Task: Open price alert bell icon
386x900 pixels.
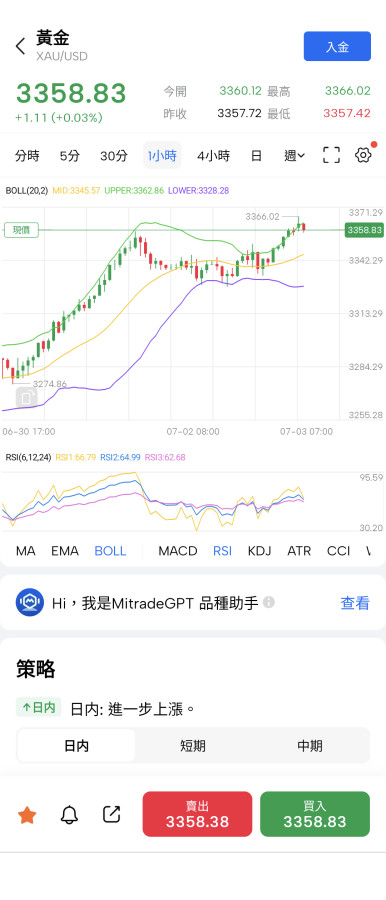Action: coord(70,814)
